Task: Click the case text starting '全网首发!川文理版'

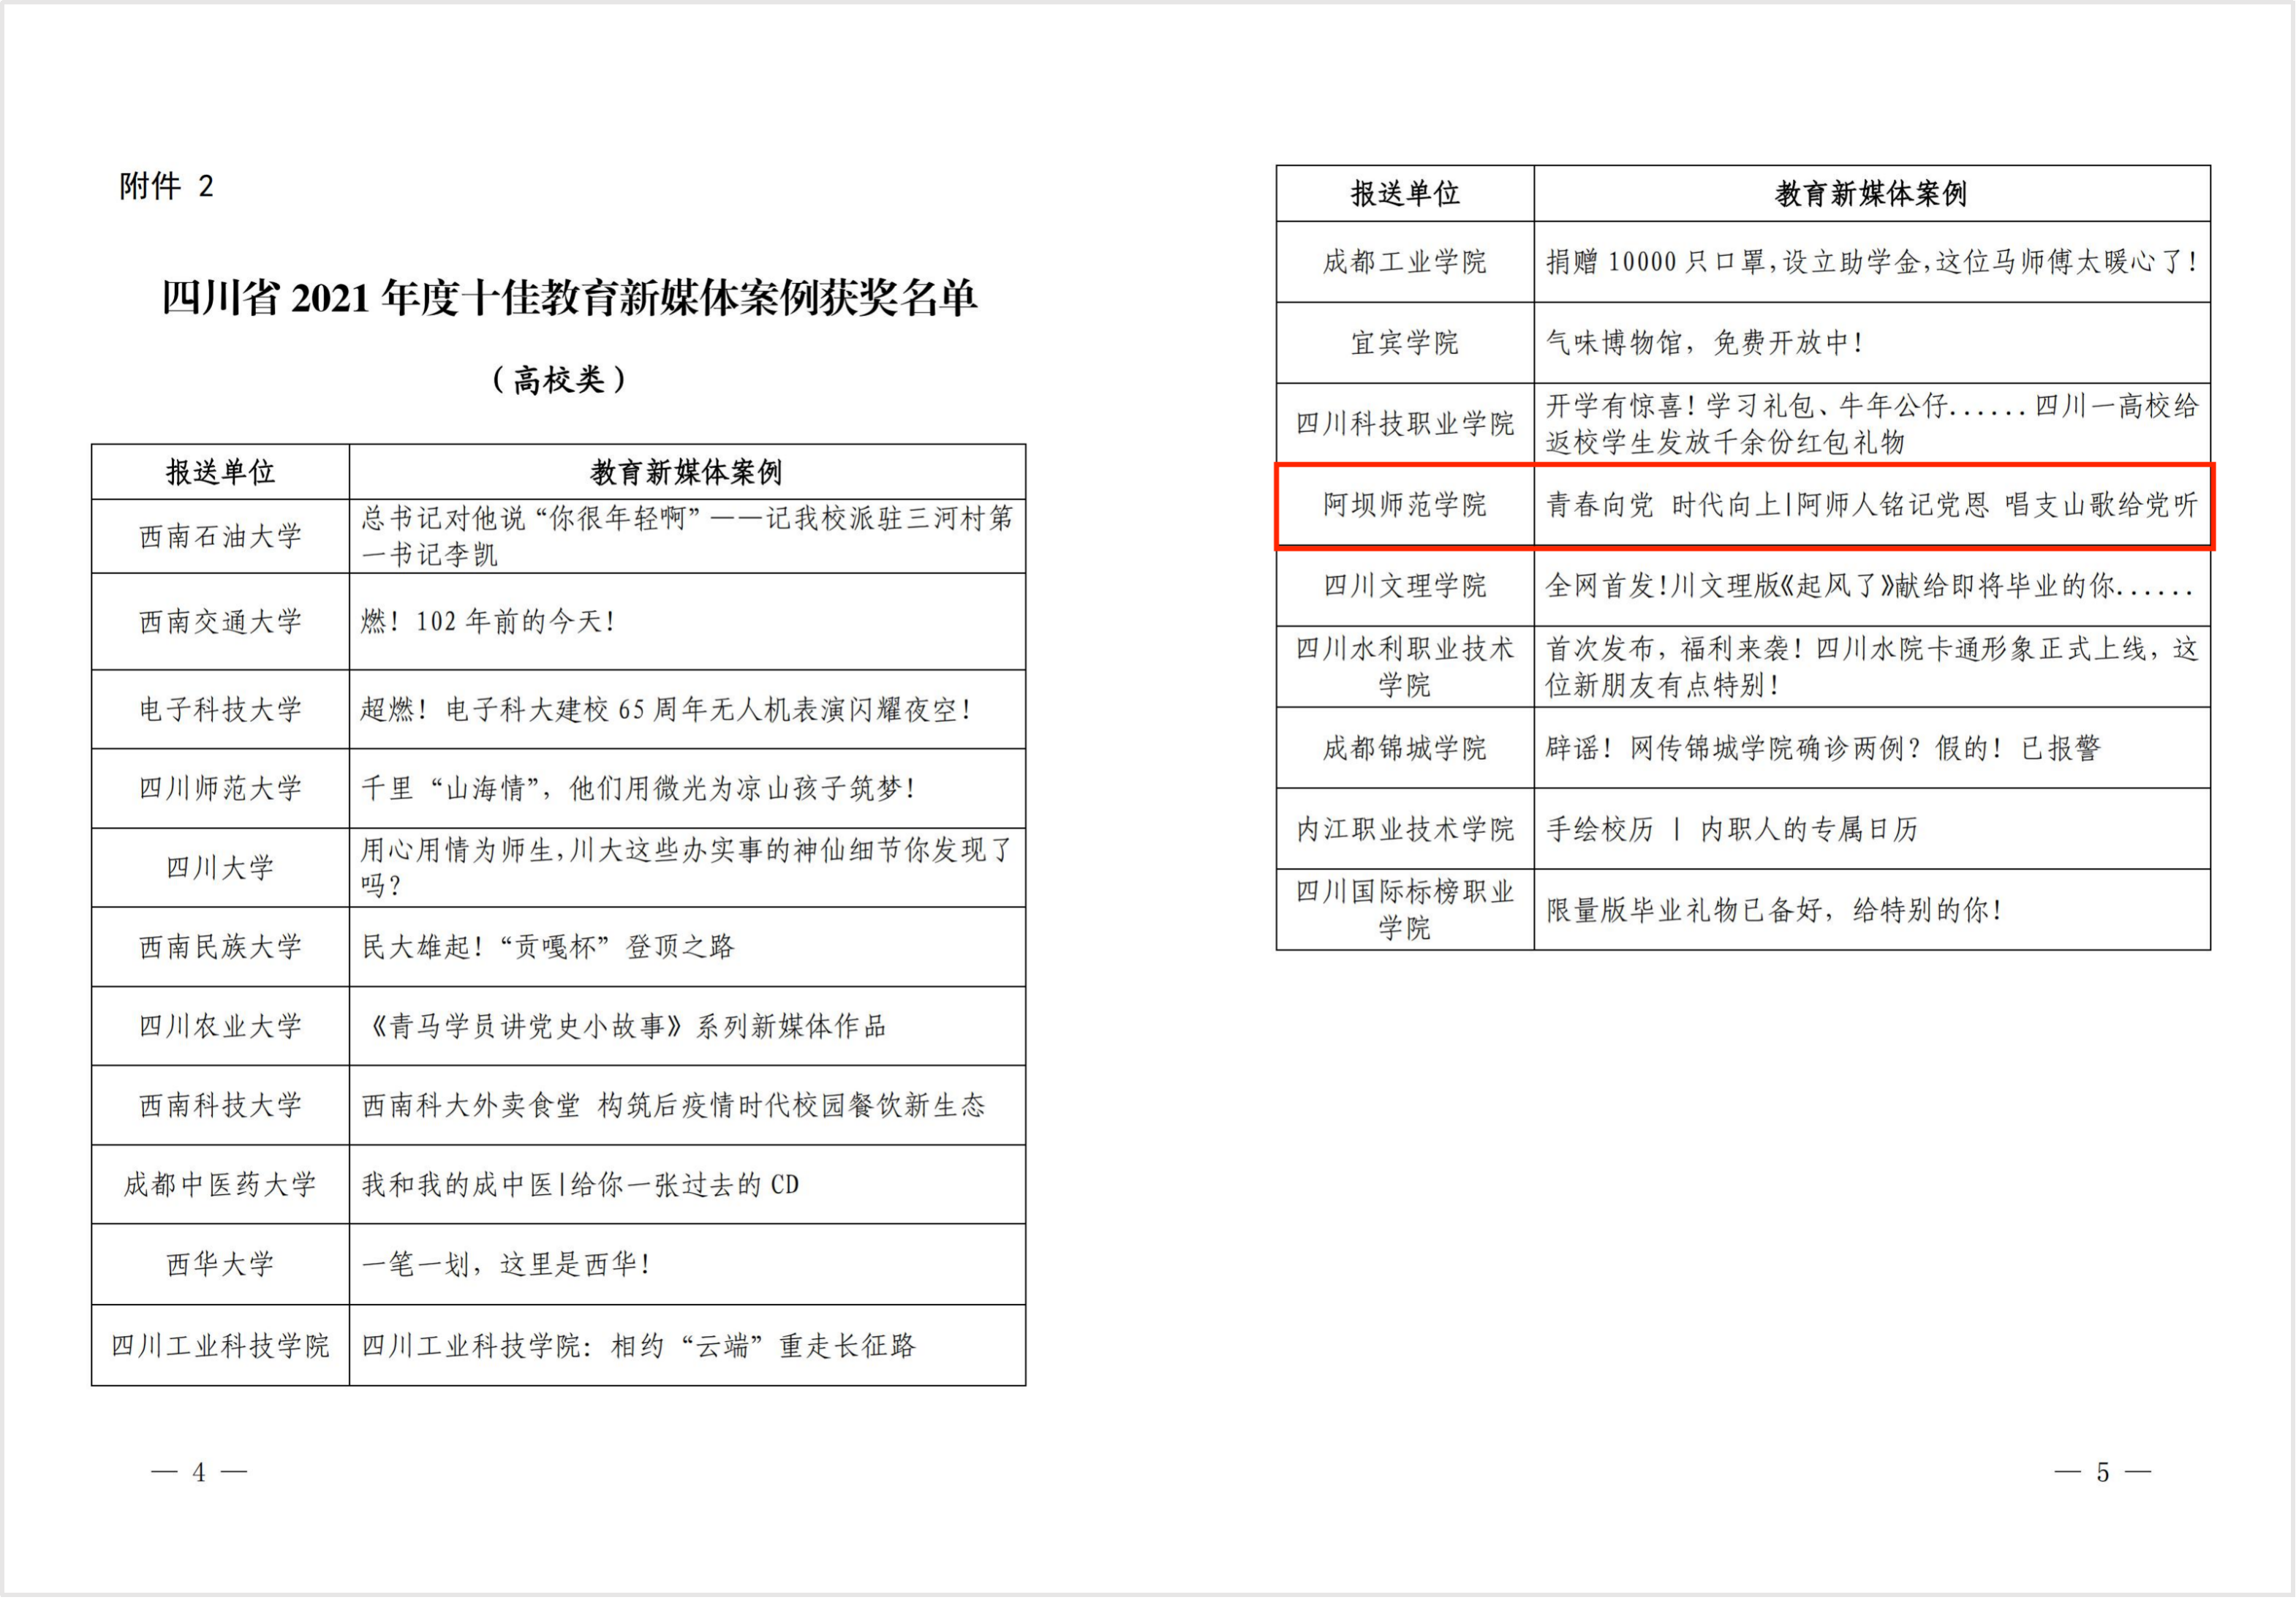Action: tap(1870, 586)
